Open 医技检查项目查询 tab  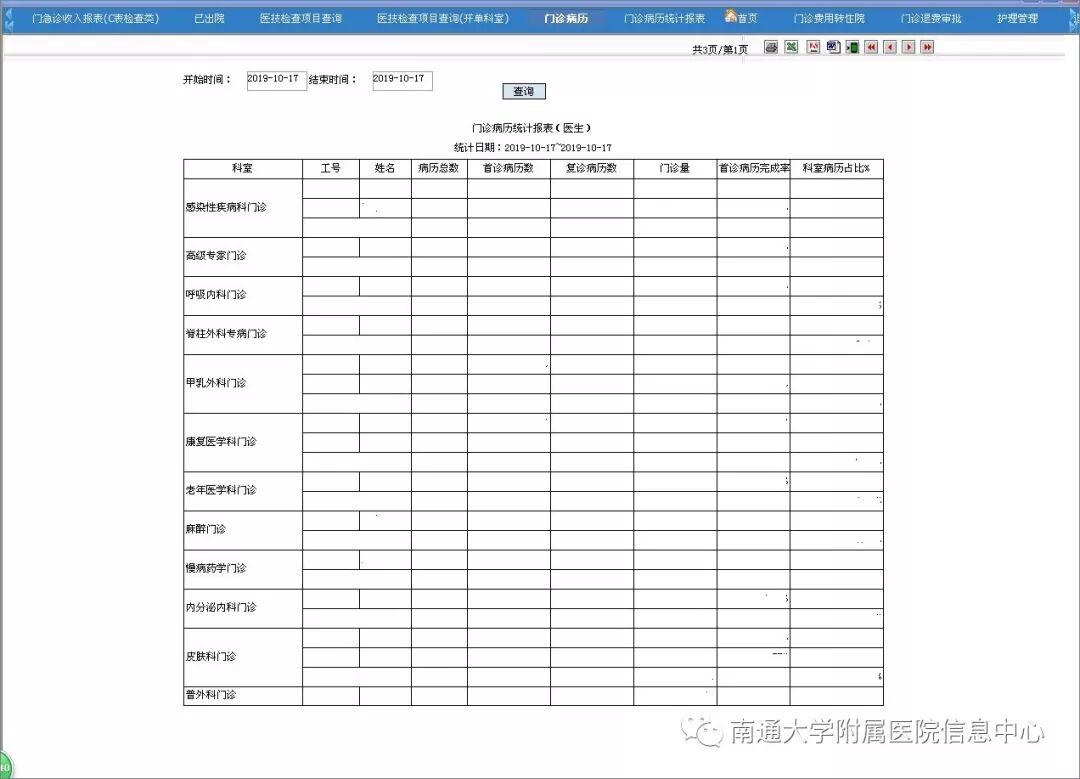pos(301,19)
